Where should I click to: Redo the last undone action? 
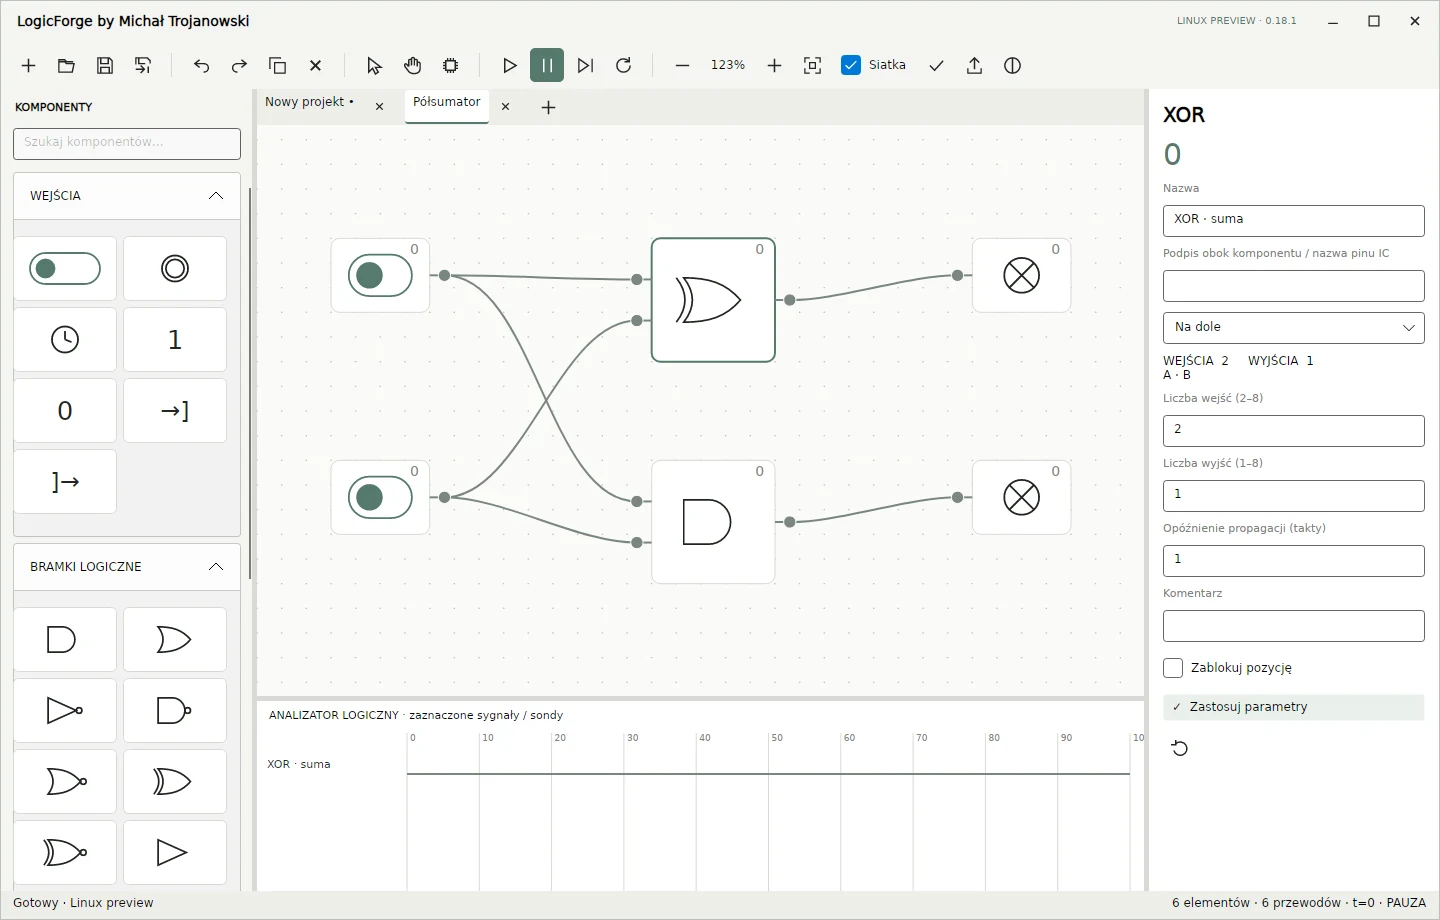tap(240, 66)
